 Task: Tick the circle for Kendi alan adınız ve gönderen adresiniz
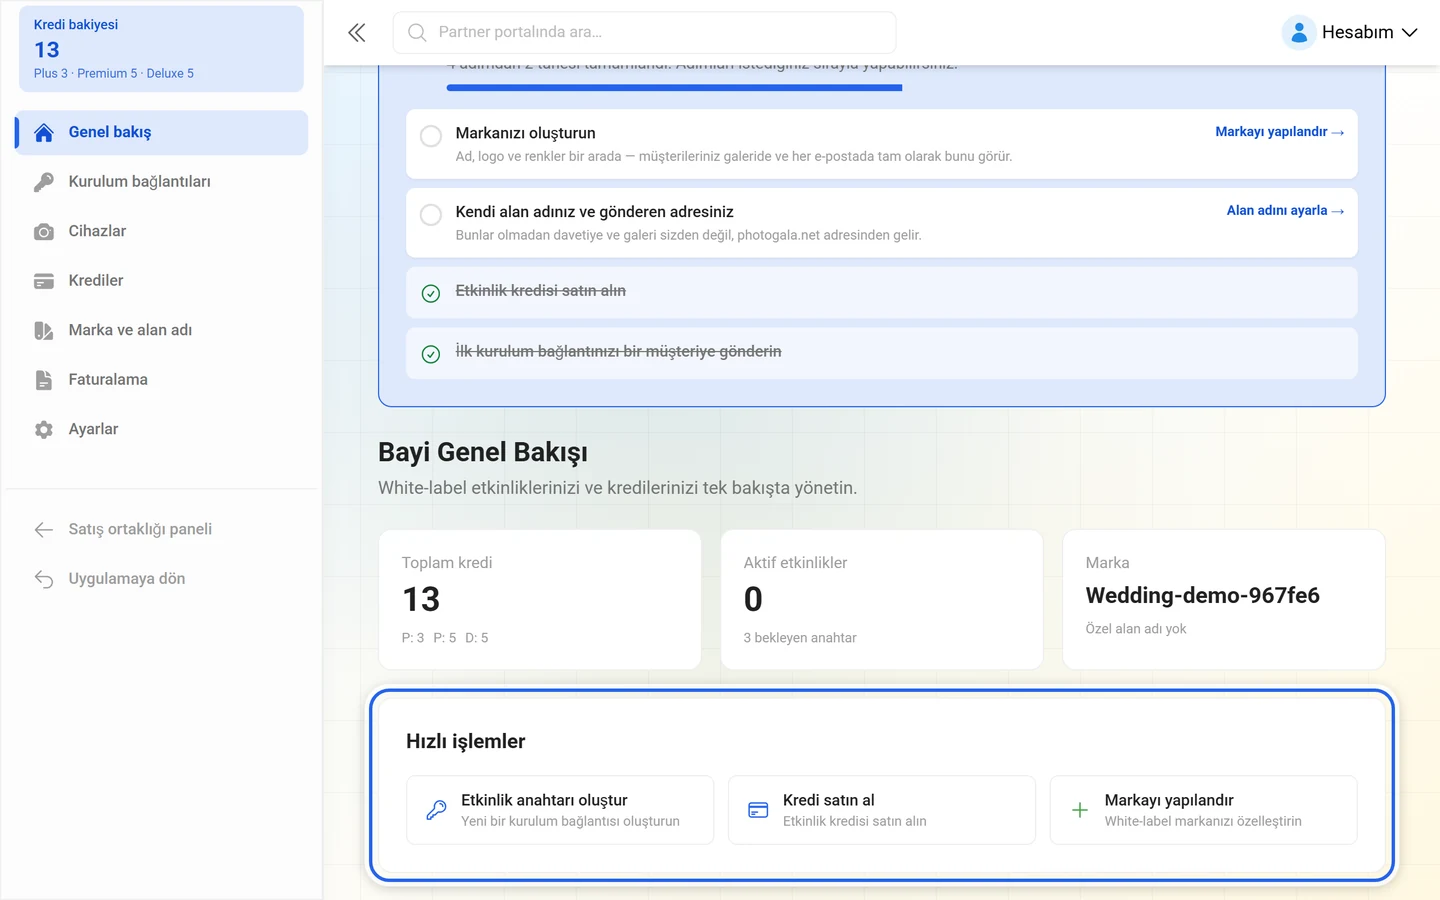tap(431, 215)
